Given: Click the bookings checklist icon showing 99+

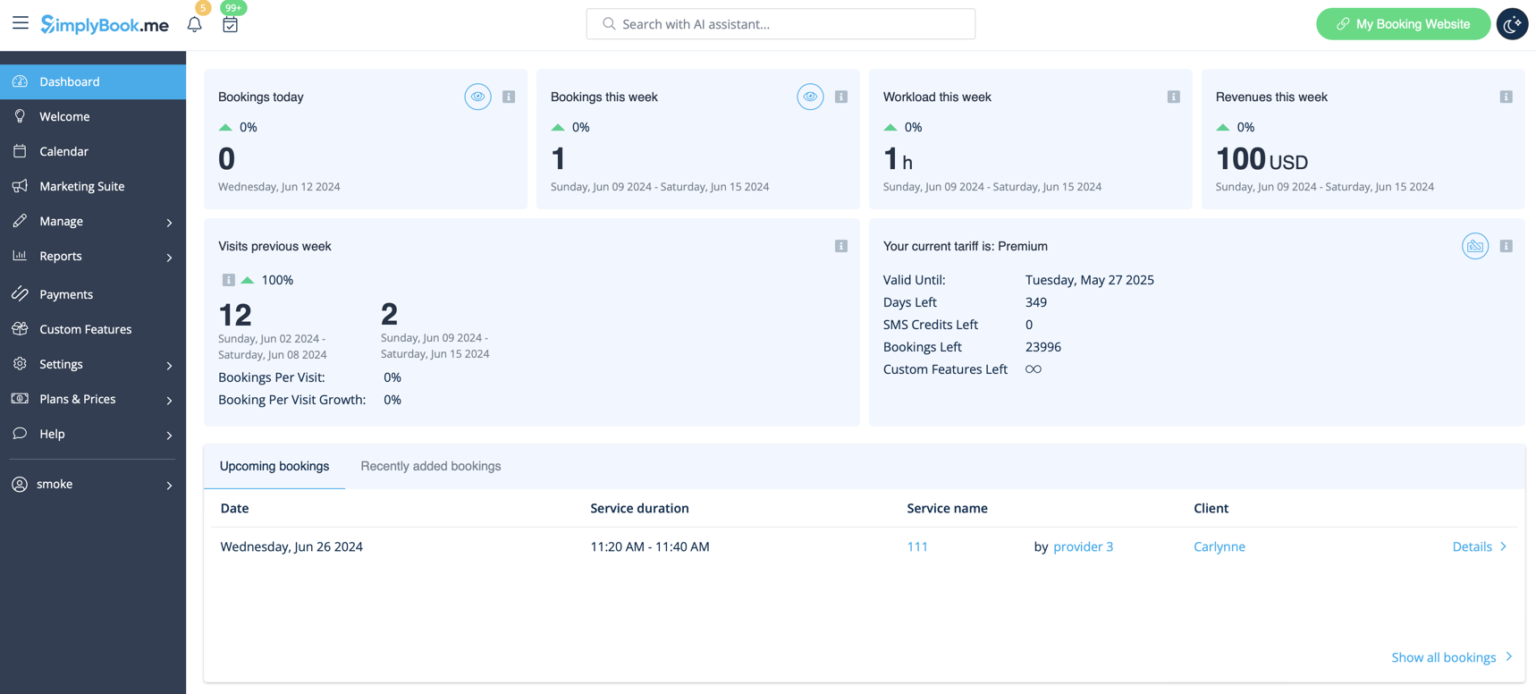Looking at the screenshot, I should pos(230,23).
